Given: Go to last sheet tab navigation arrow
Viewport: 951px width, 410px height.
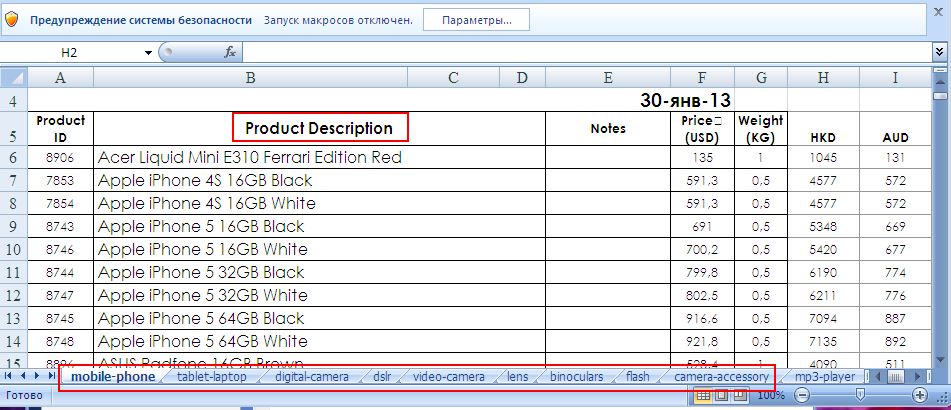Looking at the screenshot, I should pyautogui.click(x=51, y=376).
